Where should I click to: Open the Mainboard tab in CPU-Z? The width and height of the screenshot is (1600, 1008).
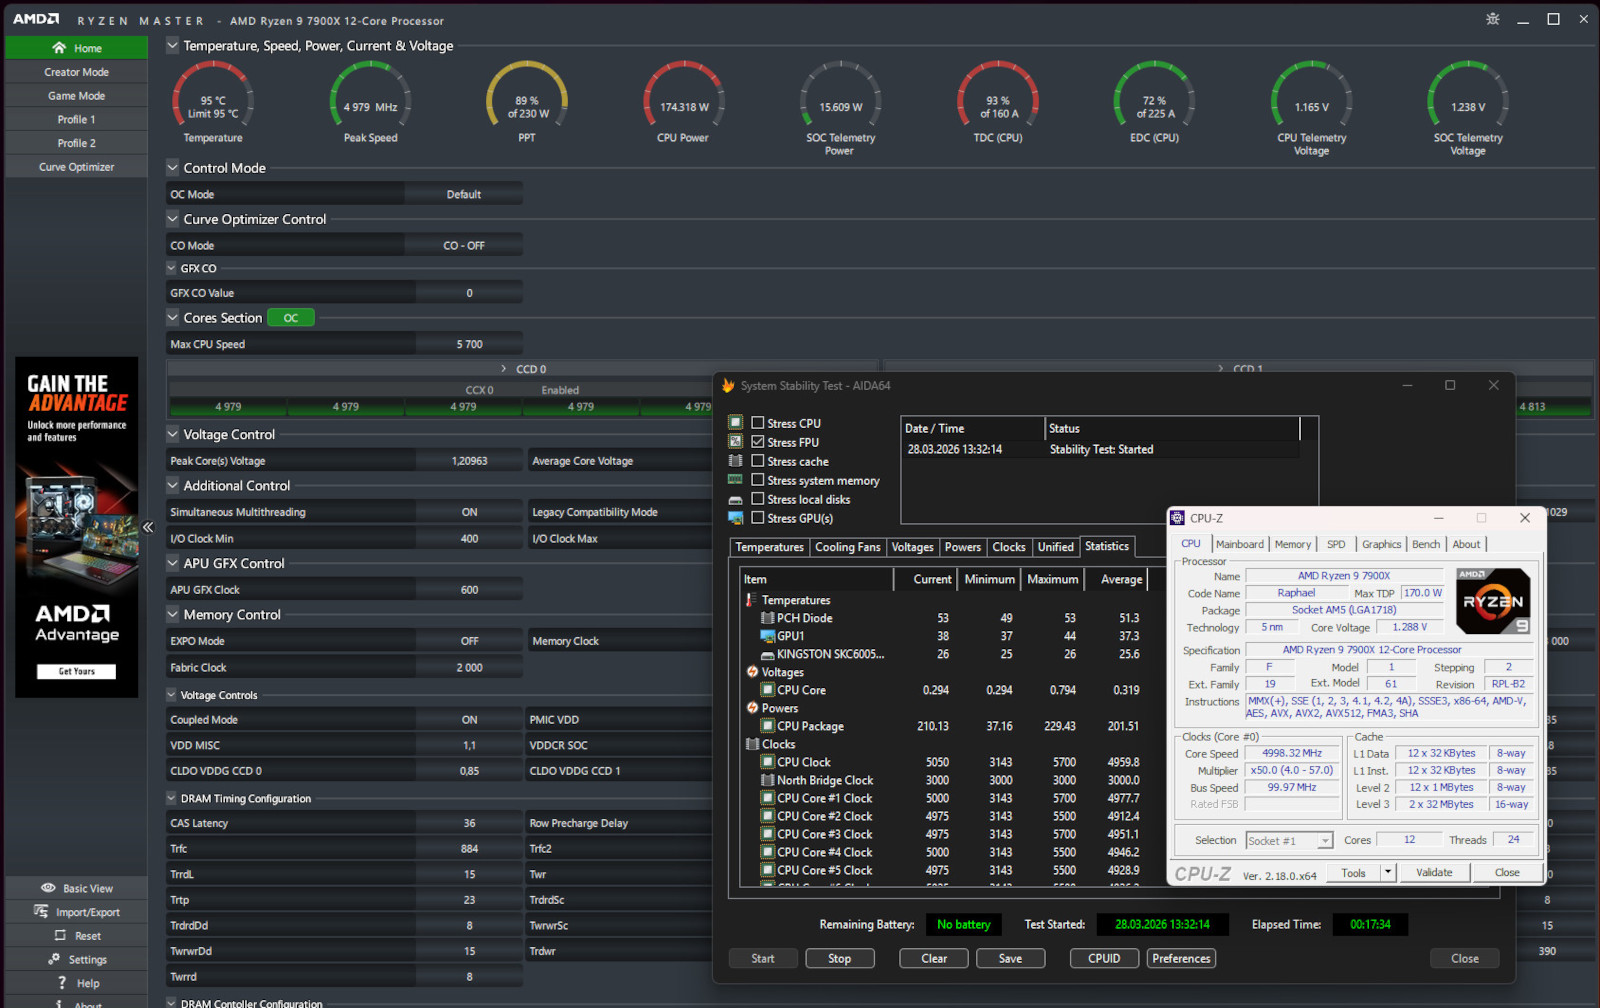click(1239, 544)
